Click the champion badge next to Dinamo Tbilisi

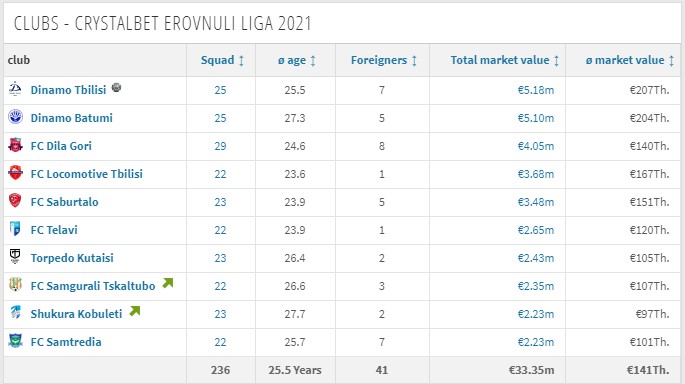click(116, 87)
